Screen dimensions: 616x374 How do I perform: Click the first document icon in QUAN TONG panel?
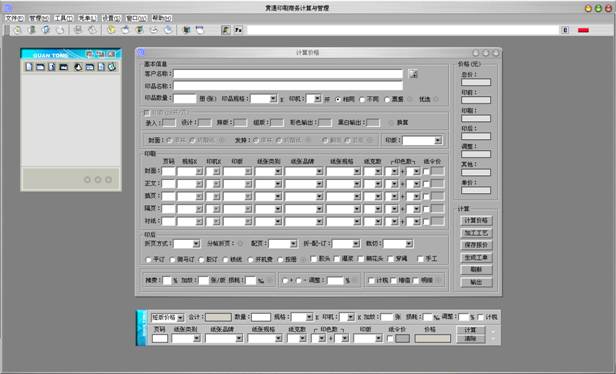29,67
